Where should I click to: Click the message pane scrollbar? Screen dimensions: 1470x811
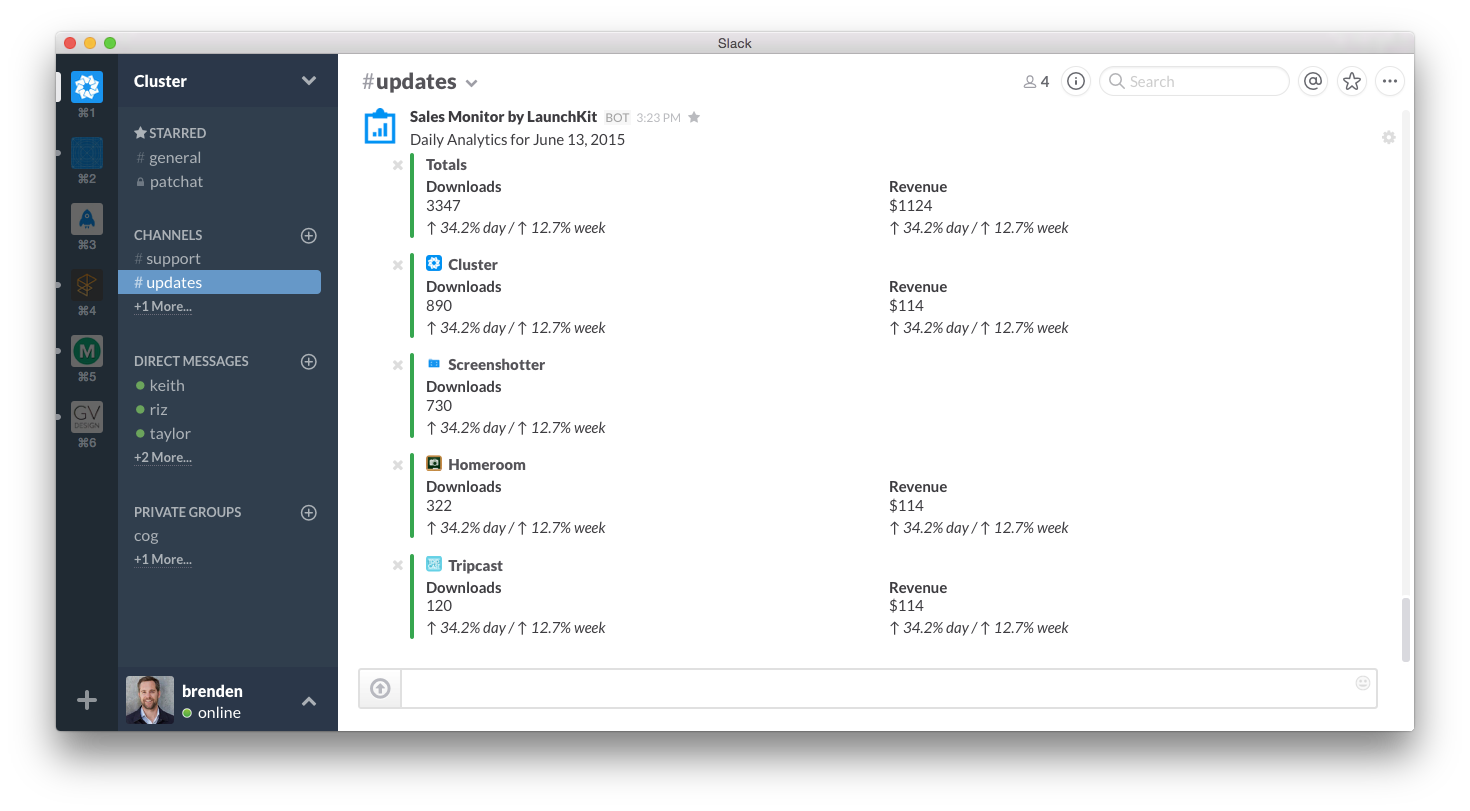[x=1406, y=630]
